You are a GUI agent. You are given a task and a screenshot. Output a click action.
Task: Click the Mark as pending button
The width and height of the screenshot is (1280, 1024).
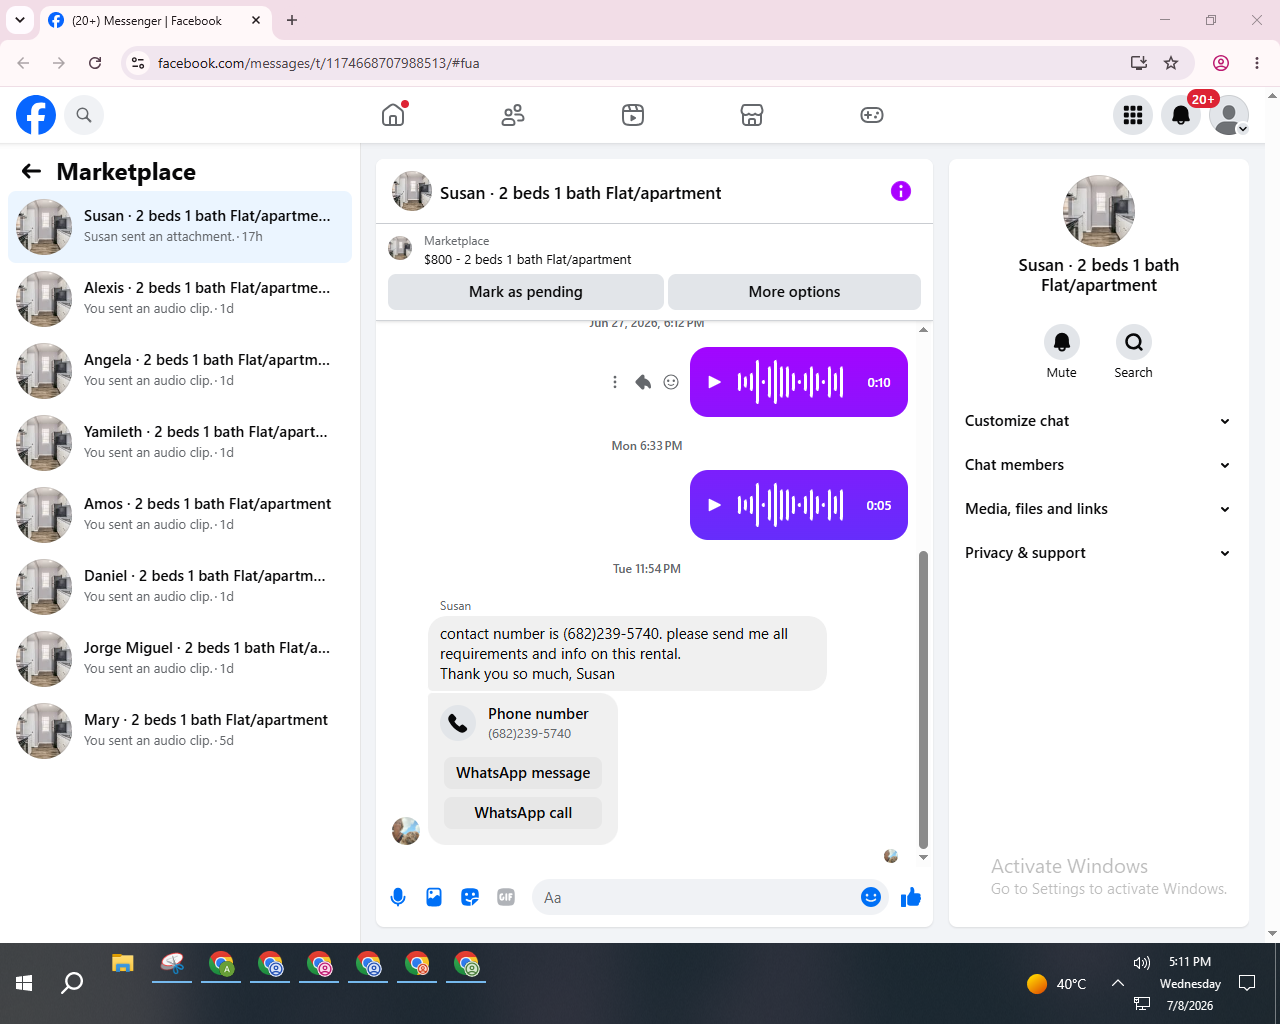coord(526,292)
